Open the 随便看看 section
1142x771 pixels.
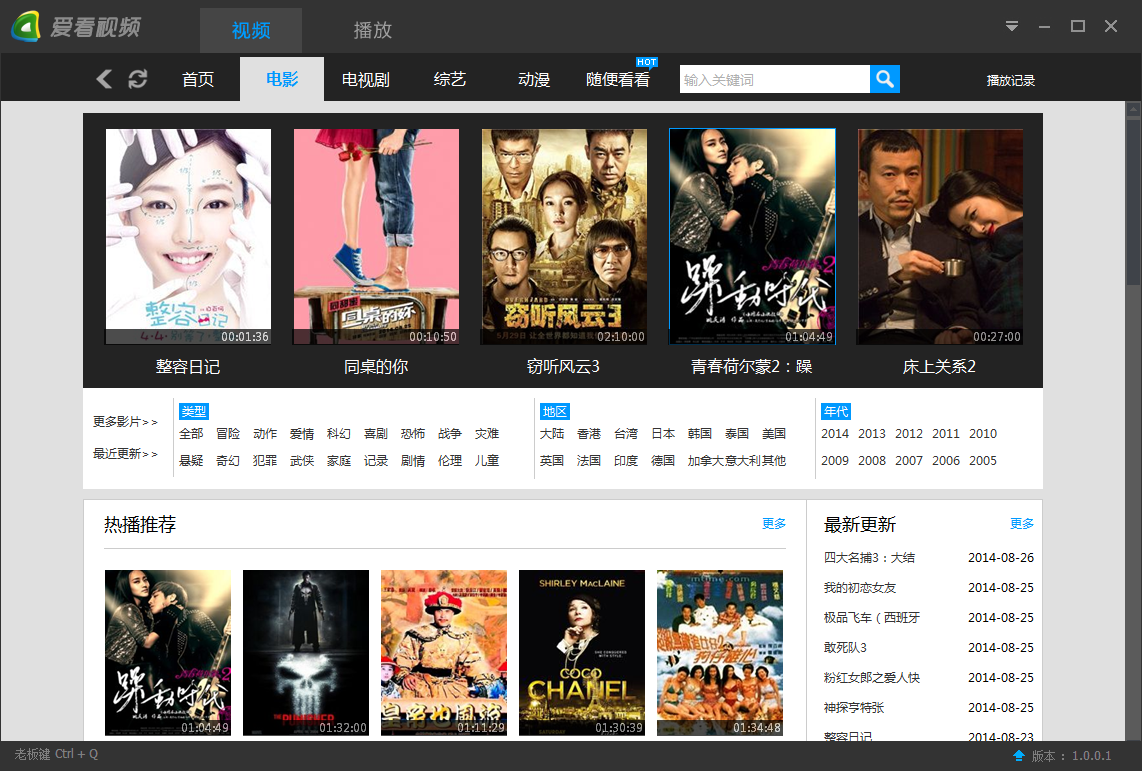point(618,79)
